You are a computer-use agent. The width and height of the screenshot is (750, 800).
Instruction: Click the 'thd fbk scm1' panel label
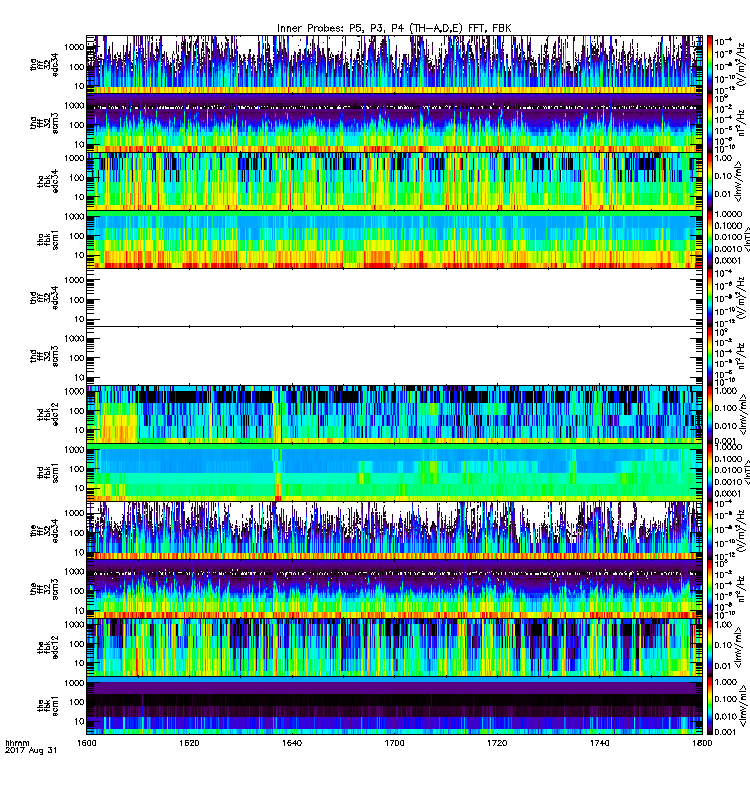tap(48, 472)
